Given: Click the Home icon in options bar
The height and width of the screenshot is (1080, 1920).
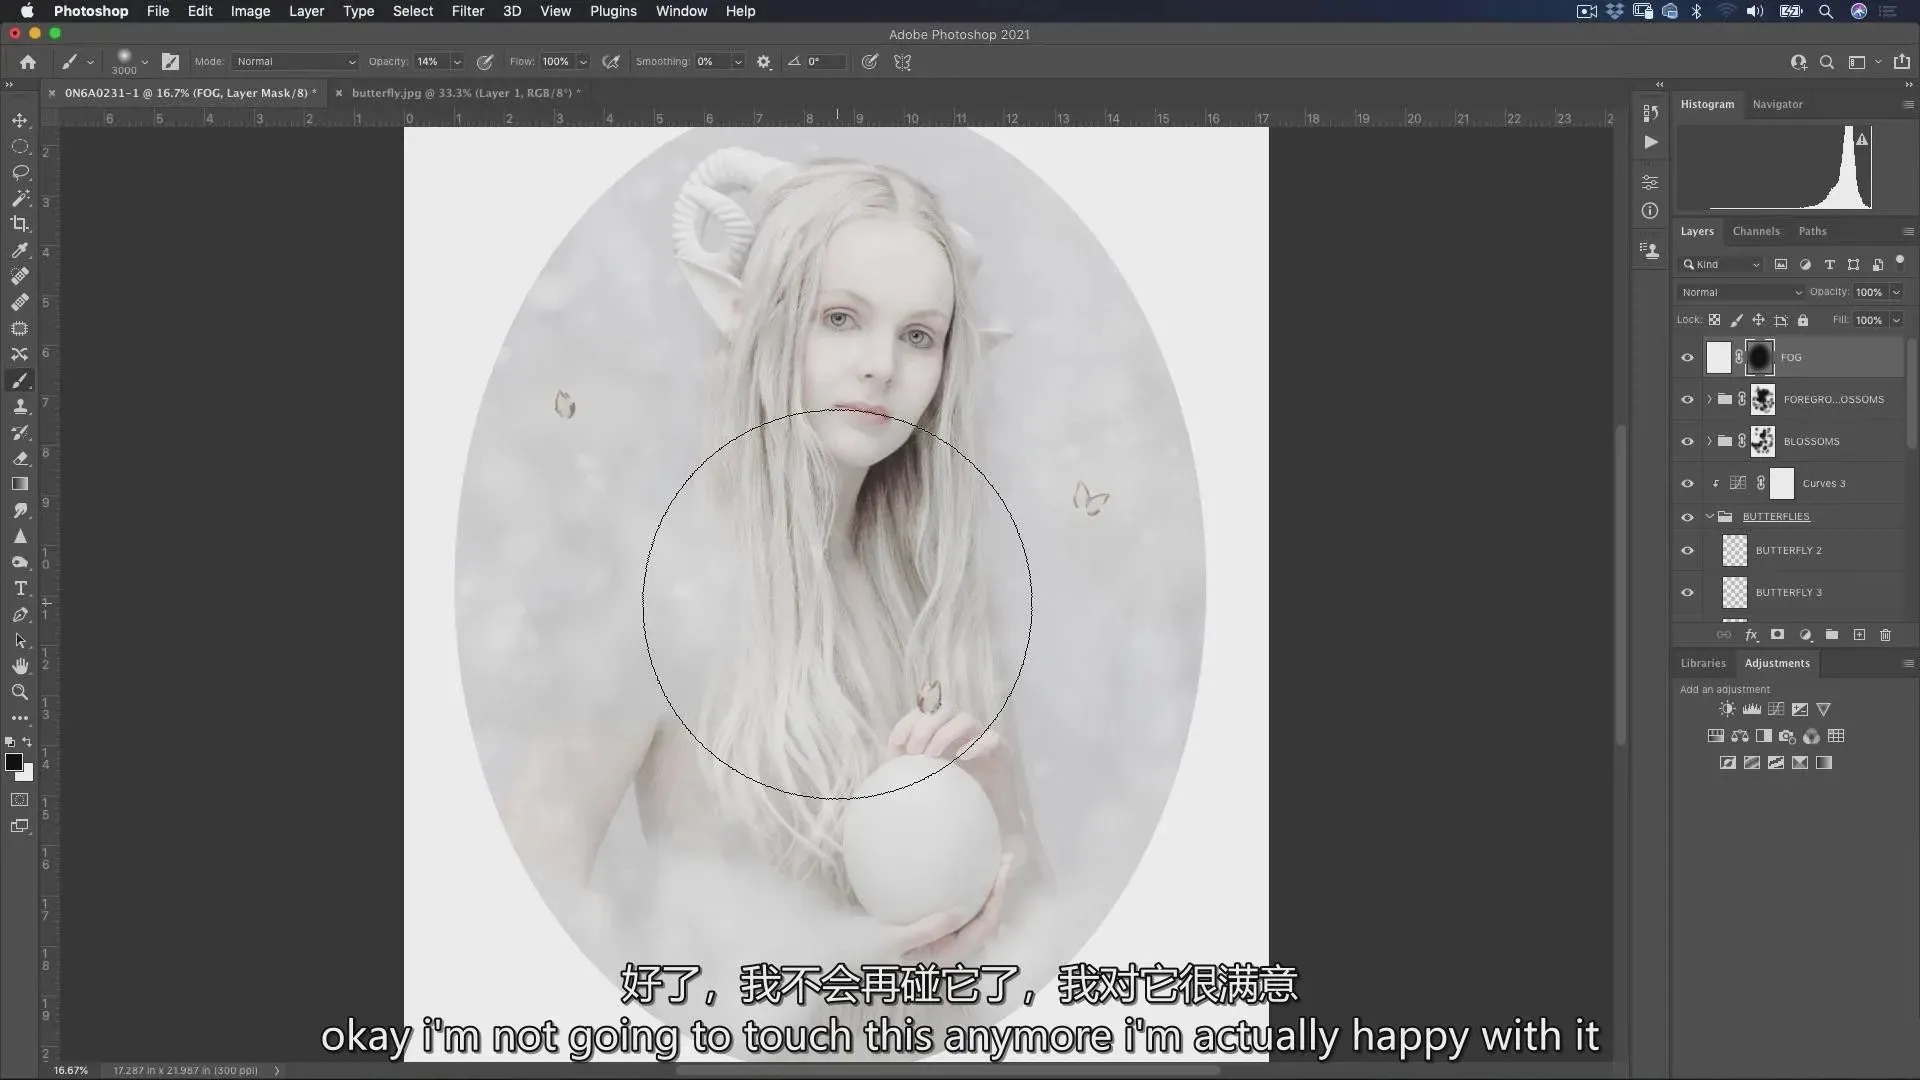Looking at the screenshot, I should 28,62.
